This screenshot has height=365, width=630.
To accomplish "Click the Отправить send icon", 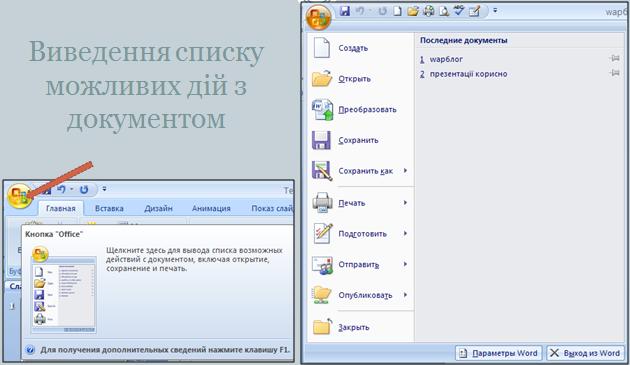I will [322, 265].
